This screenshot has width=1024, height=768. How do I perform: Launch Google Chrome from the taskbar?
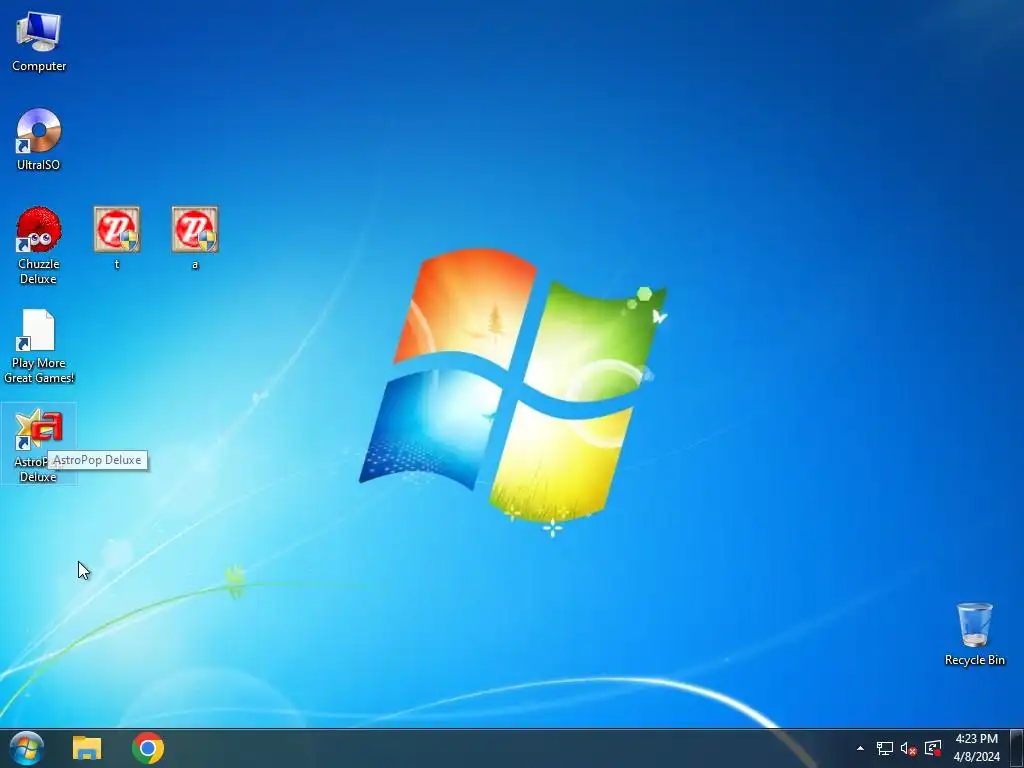coord(148,748)
